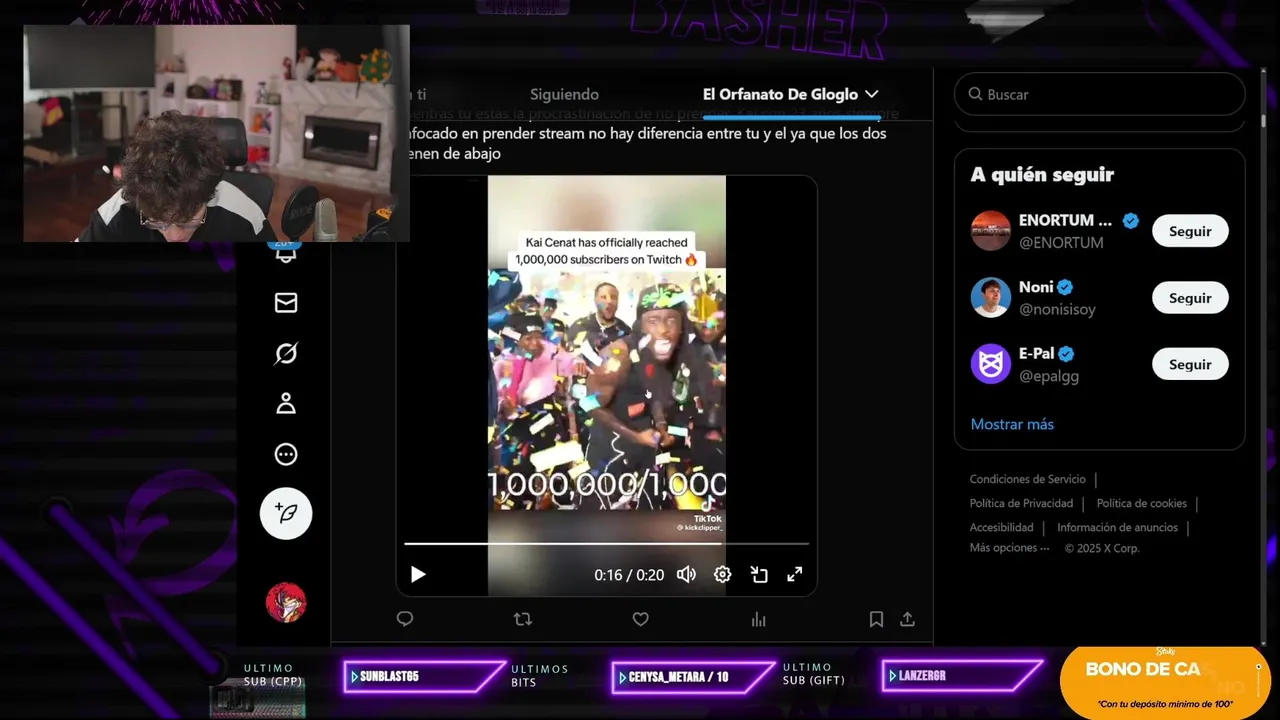Seek on the video progress bar

606,544
